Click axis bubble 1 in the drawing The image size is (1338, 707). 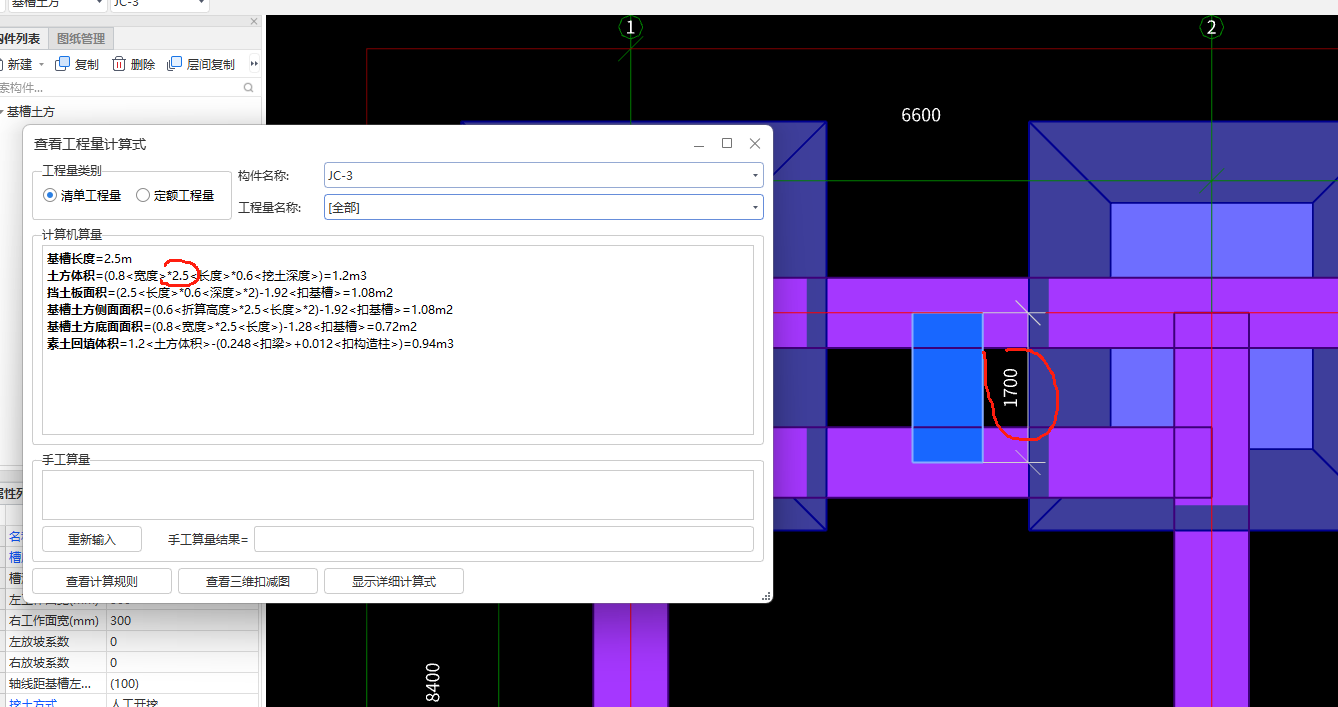630,28
